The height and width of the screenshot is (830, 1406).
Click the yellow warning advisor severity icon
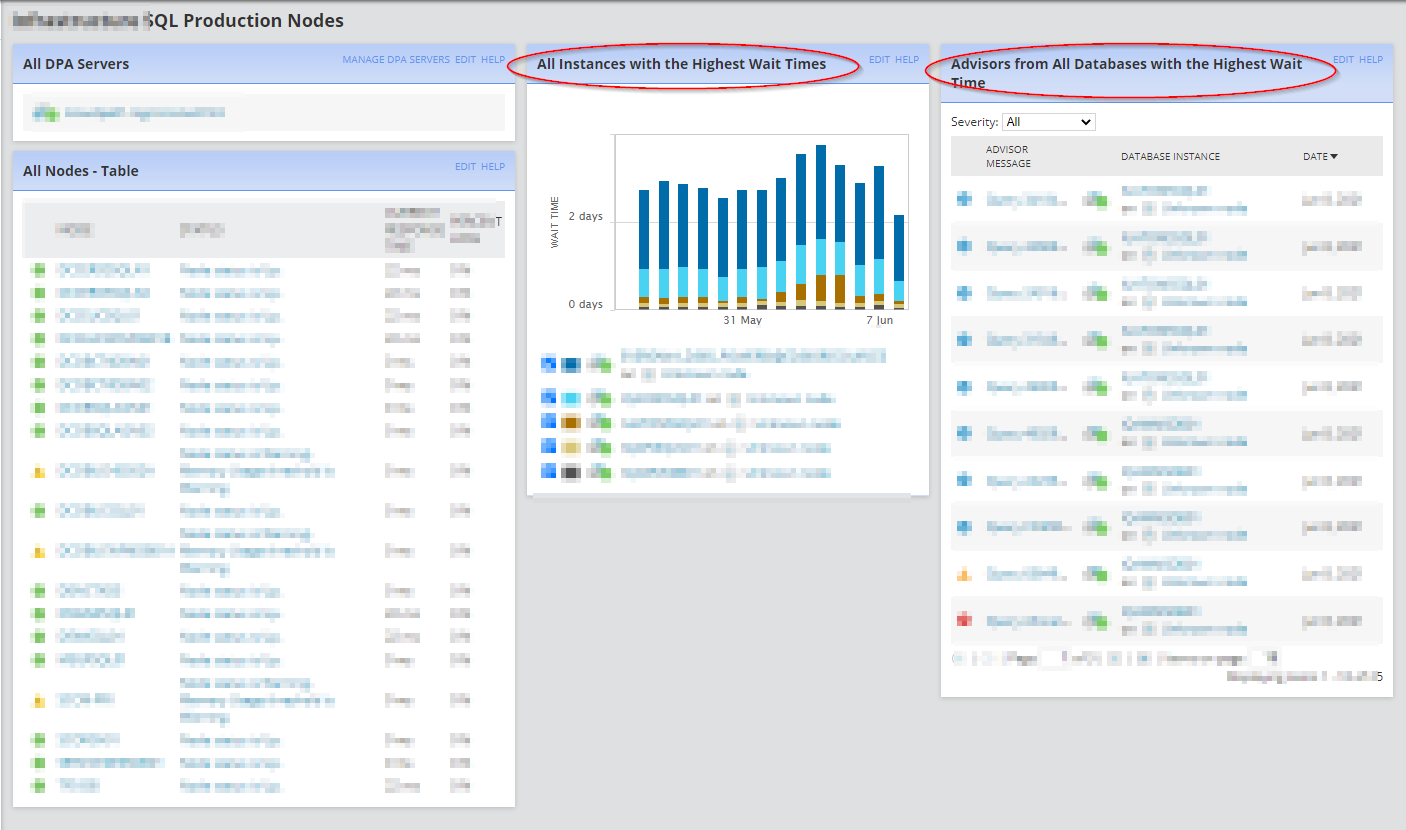tap(964, 574)
